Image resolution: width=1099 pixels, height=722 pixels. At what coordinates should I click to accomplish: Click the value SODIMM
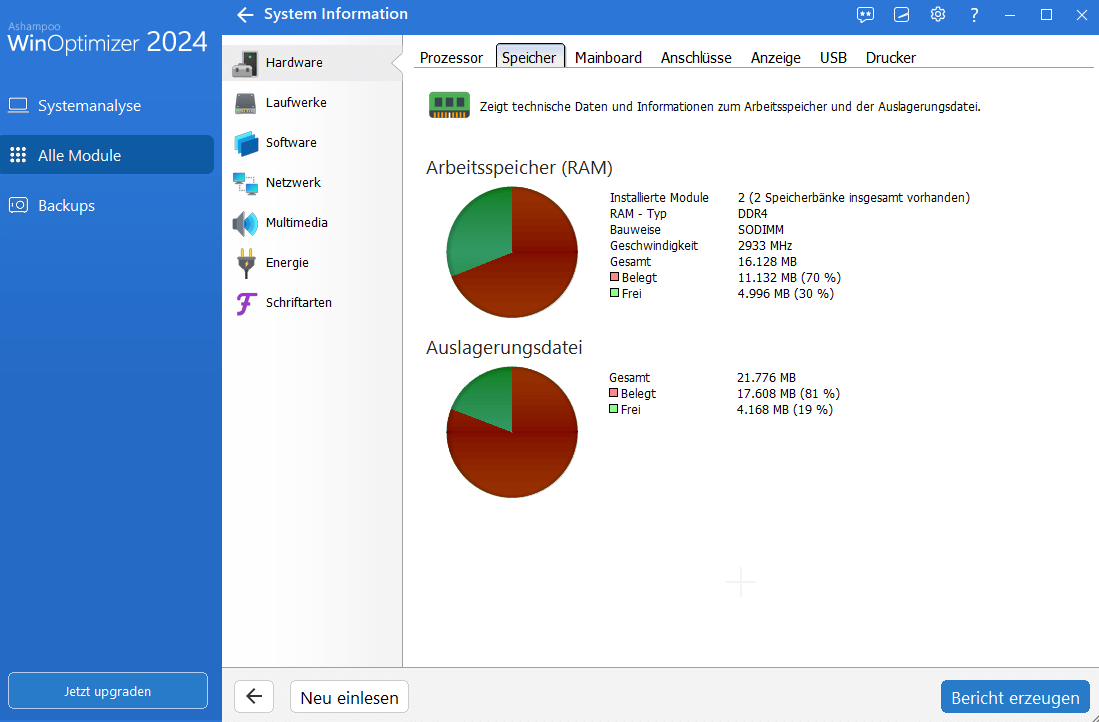(761, 229)
